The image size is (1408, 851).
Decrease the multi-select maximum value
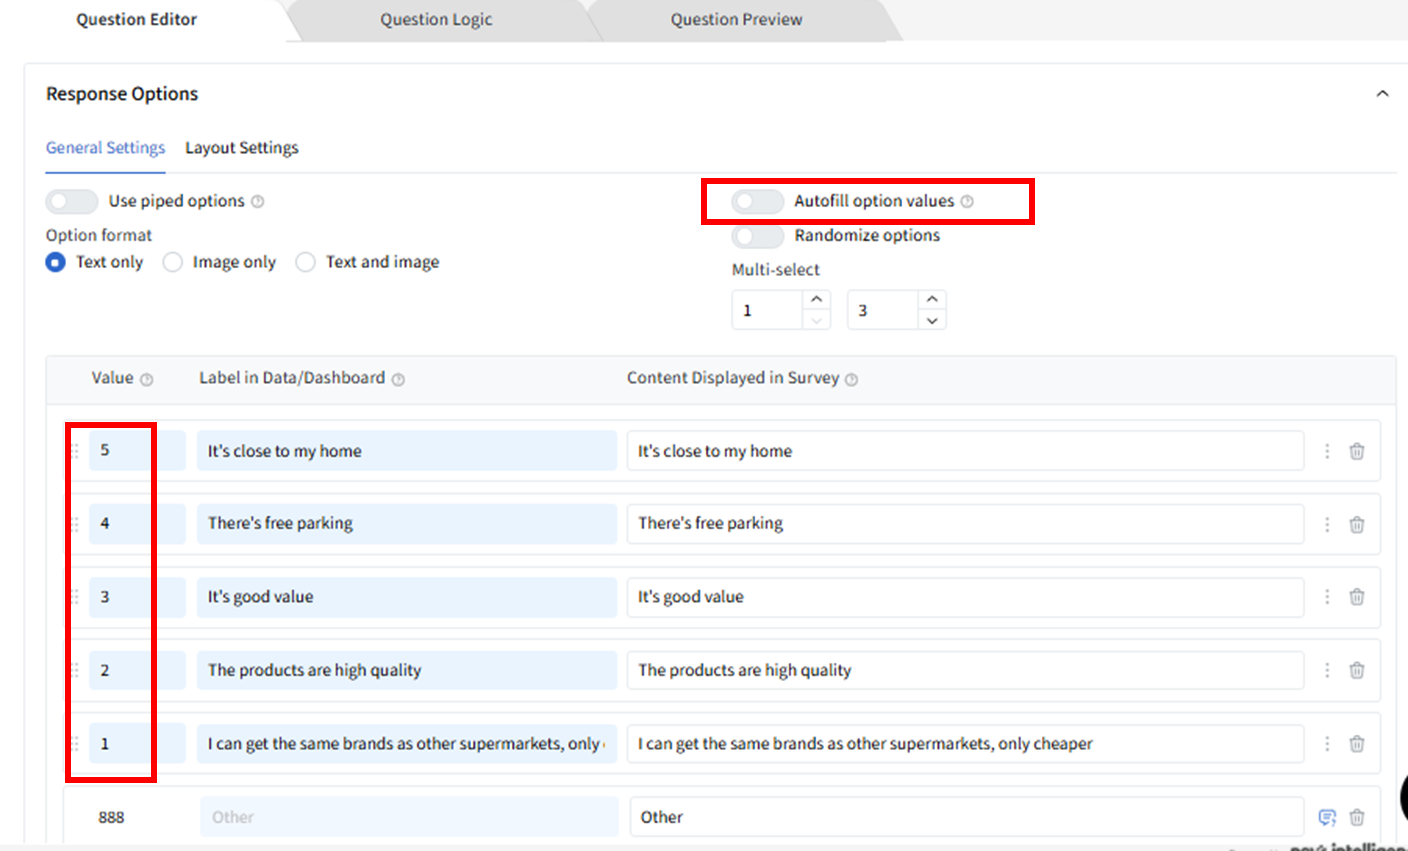pos(932,321)
